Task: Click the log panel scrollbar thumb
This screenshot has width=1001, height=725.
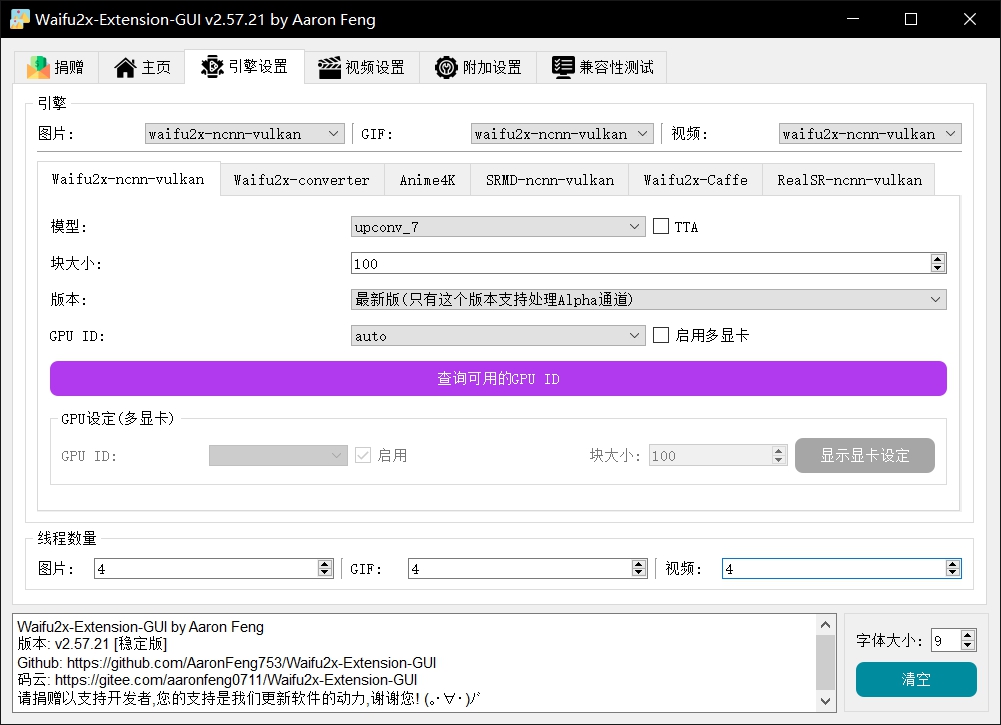Action: tap(825, 662)
